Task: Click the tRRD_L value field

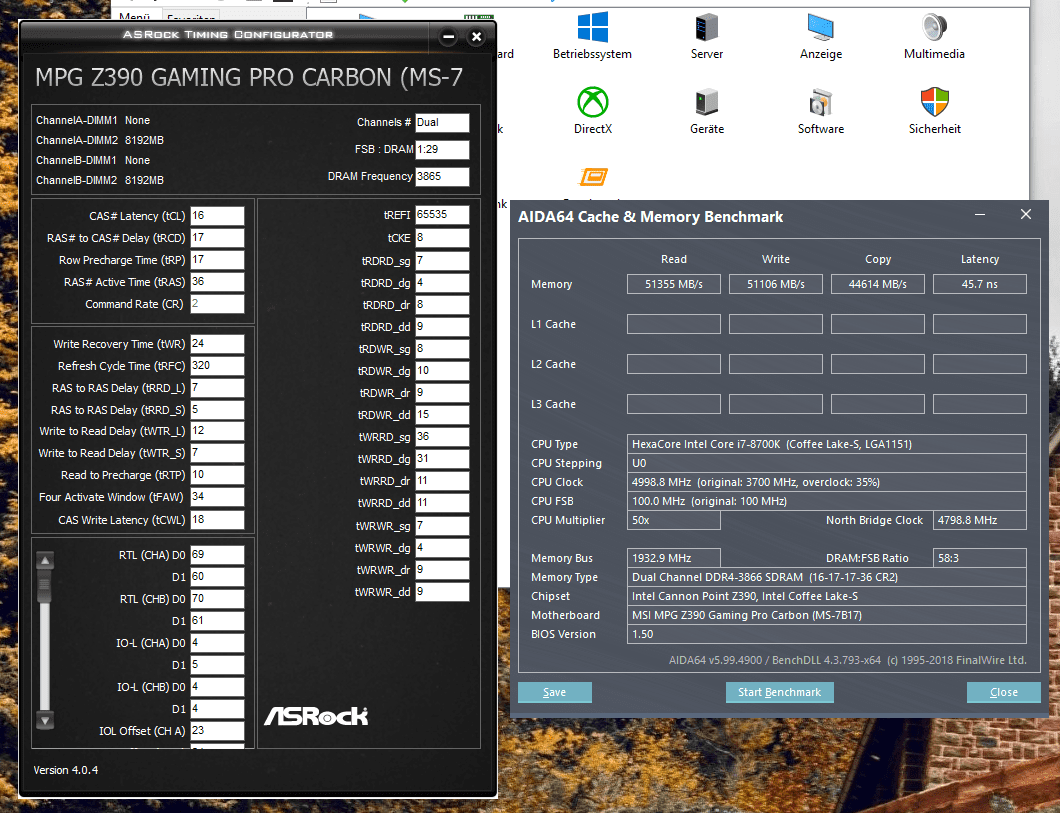Action: pyautogui.click(x=217, y=388)
